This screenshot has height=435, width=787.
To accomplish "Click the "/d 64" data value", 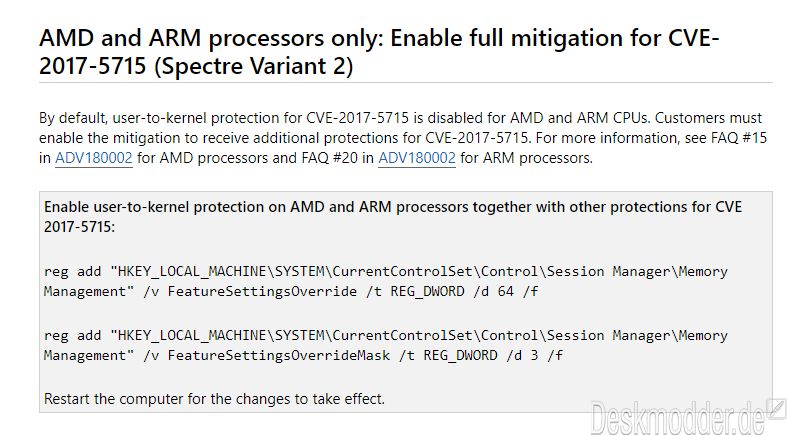I will [x=486, y=291].
